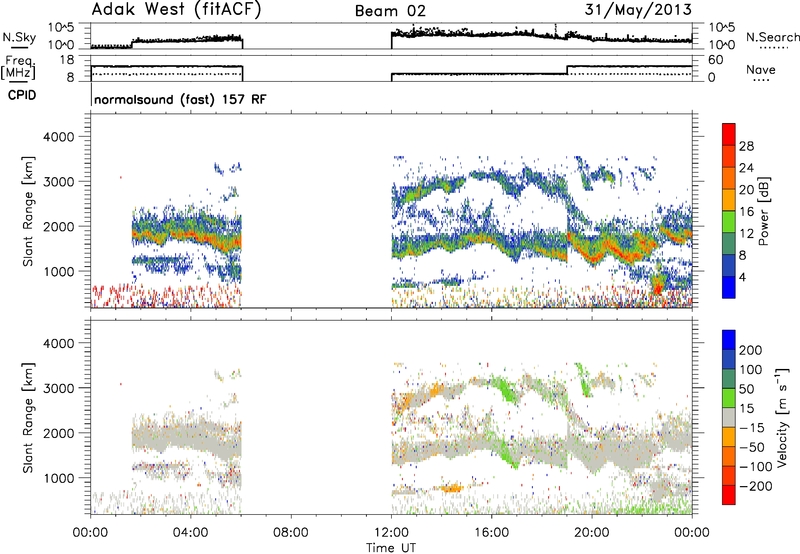The width and height of the screenshot is (800, 554).
Task: Click the '04:00' time axis label
Action: pyautogui.click(x=191, y=533)
